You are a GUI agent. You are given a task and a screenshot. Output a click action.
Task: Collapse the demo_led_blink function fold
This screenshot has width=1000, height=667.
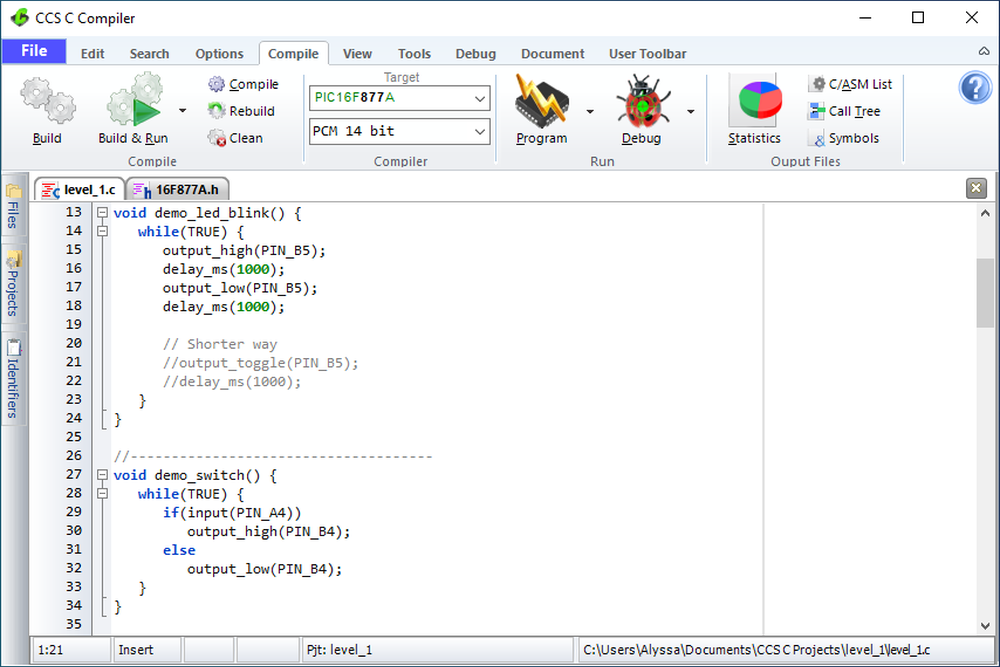click(x=103, y=212)
